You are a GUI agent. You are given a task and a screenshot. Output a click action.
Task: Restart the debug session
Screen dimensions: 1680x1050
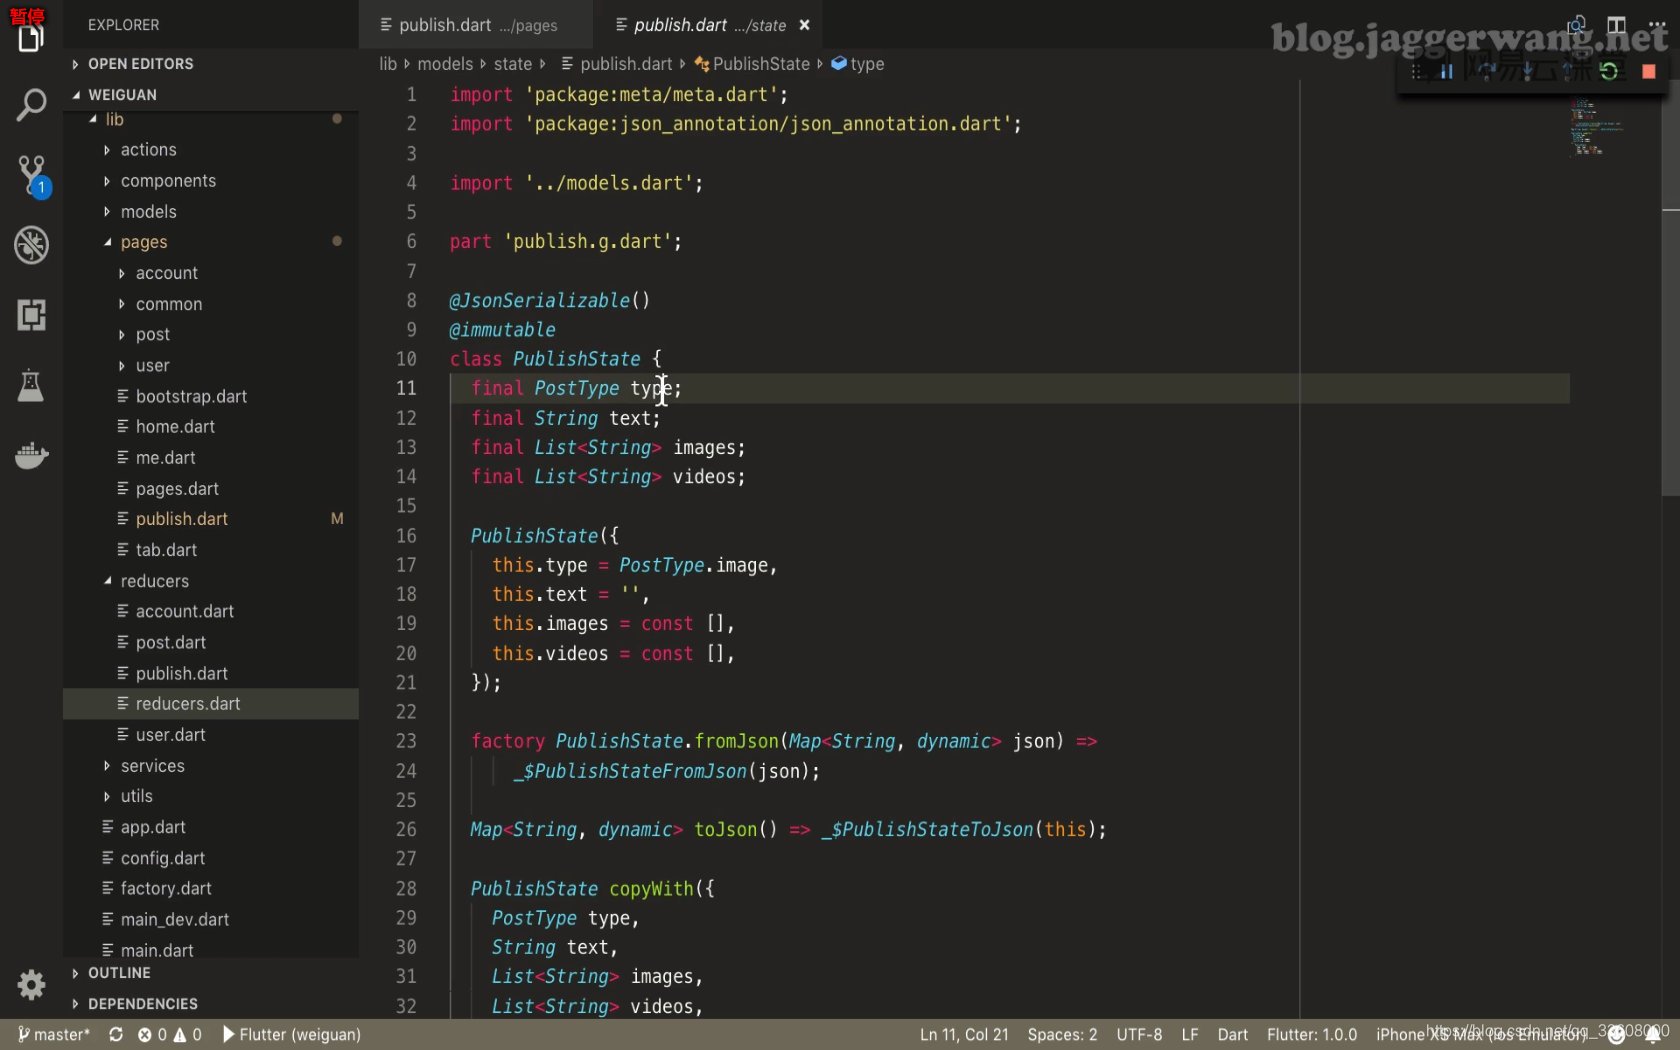(x=1609, y=71)
